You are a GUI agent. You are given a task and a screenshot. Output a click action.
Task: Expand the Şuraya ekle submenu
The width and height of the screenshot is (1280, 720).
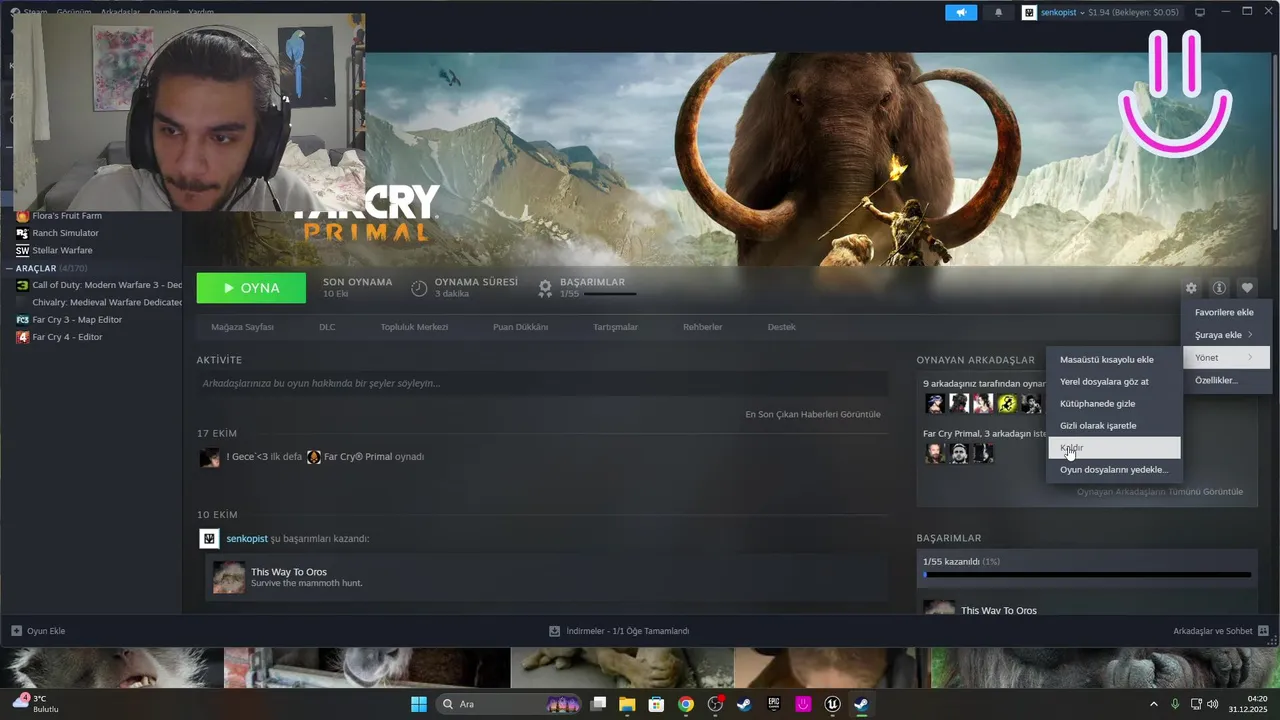point(1224,335)
